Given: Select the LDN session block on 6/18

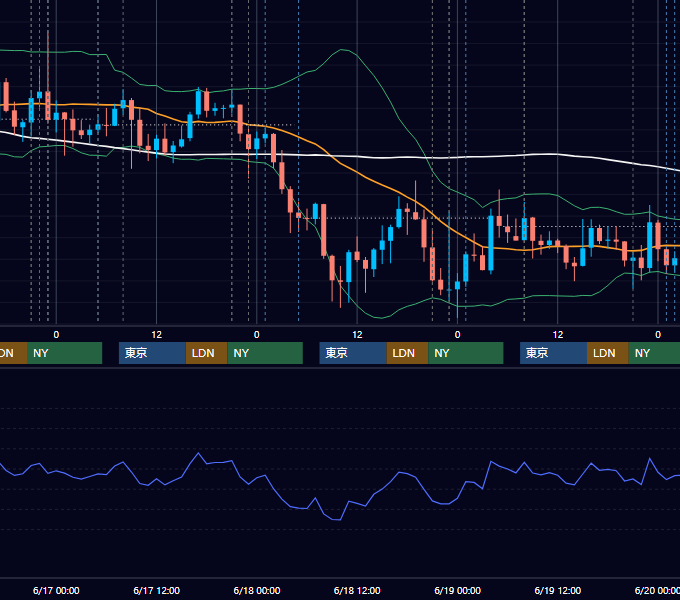Looking at the screenshot, I should [407, 353].
